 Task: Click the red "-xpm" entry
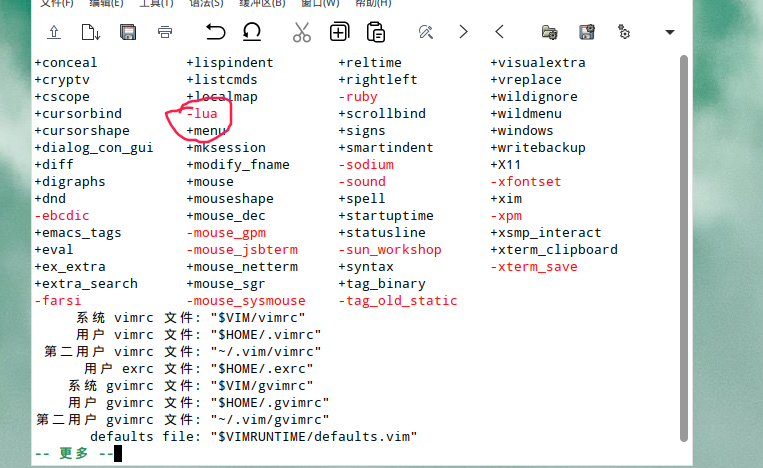click(x=506, y=216)
